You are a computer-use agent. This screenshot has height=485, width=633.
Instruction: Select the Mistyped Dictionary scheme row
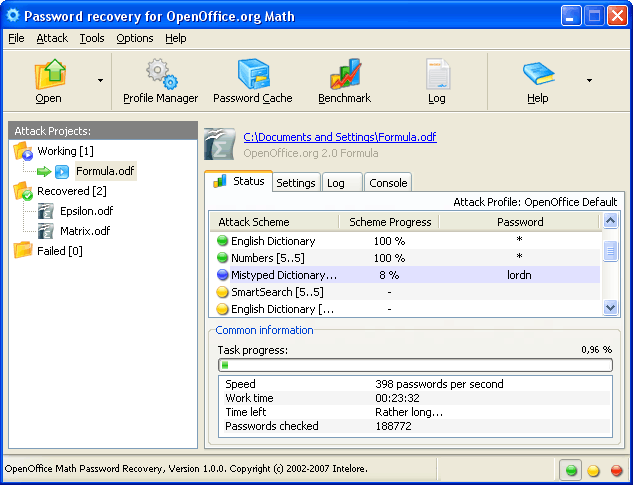284,275
